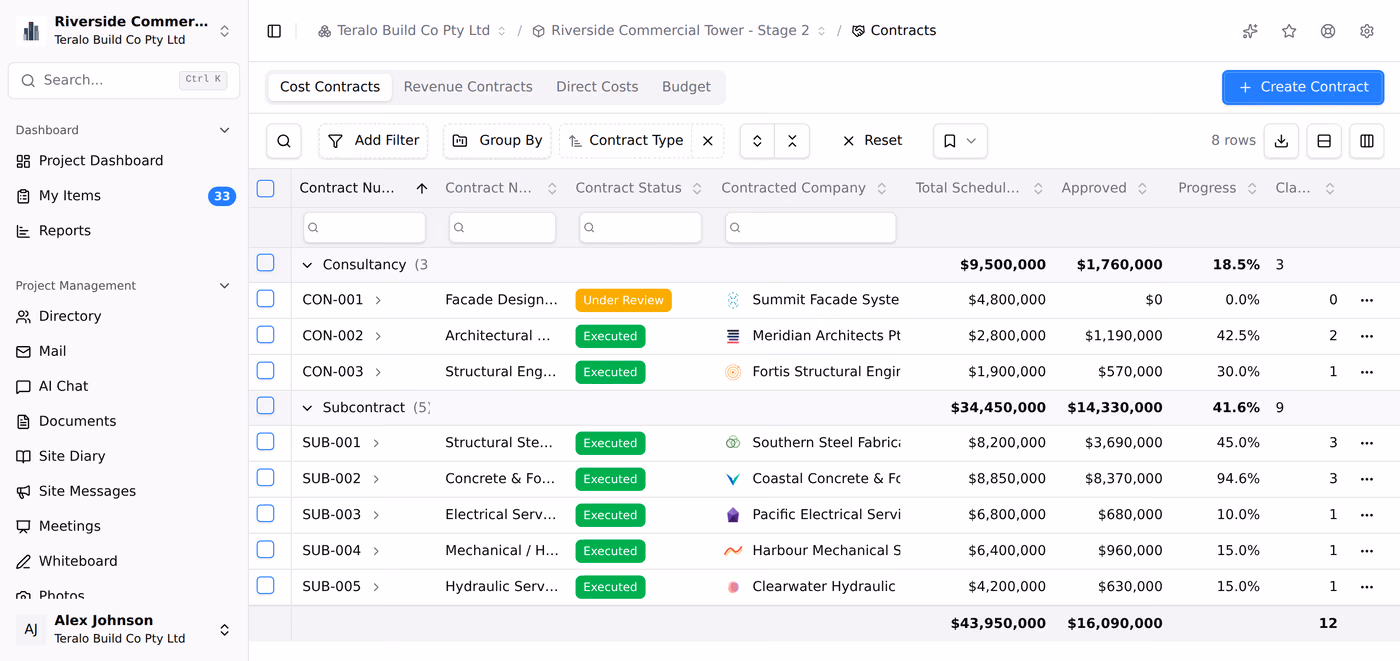Viewport: 1400px width, 661px height.
Task: Collapse all groups arrows icon
Action: click(792, 141)
